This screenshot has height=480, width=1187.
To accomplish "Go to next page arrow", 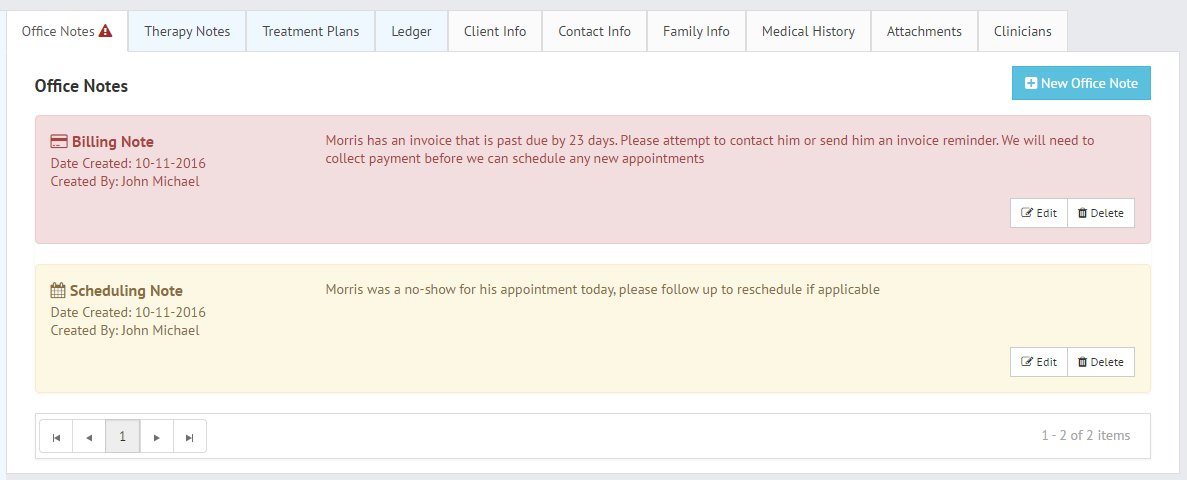I will (x=157, y=436).
